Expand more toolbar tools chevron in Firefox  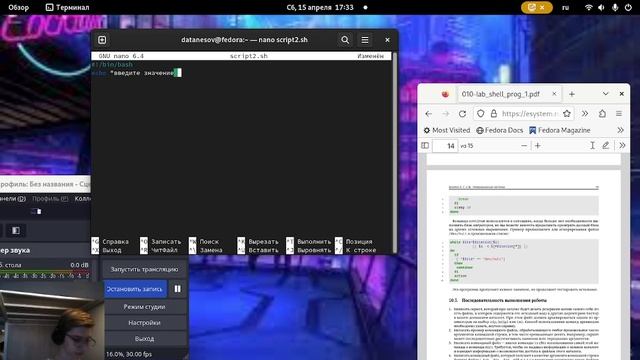pos(584,113)
